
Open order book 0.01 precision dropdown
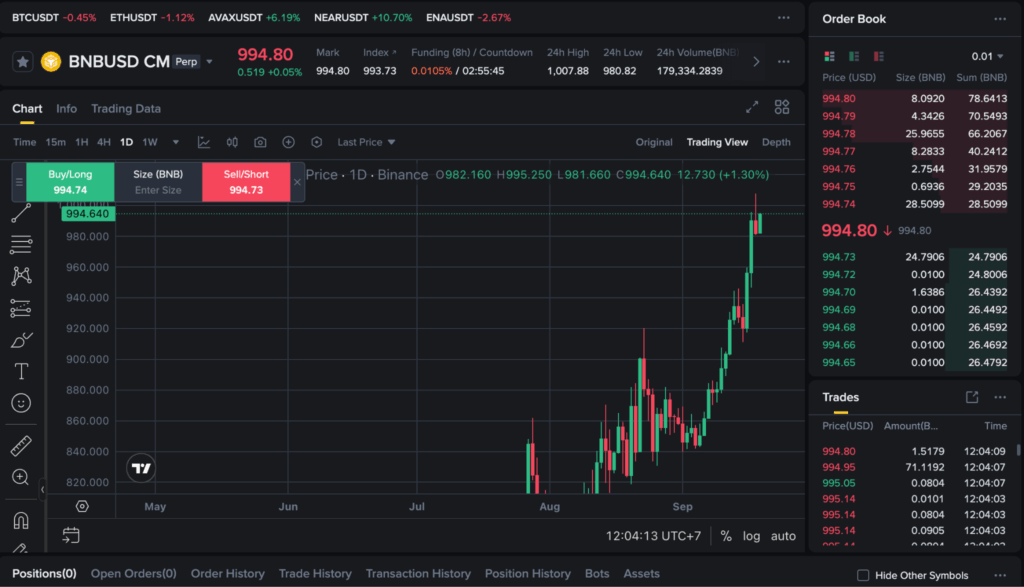(x=988, y=56)
